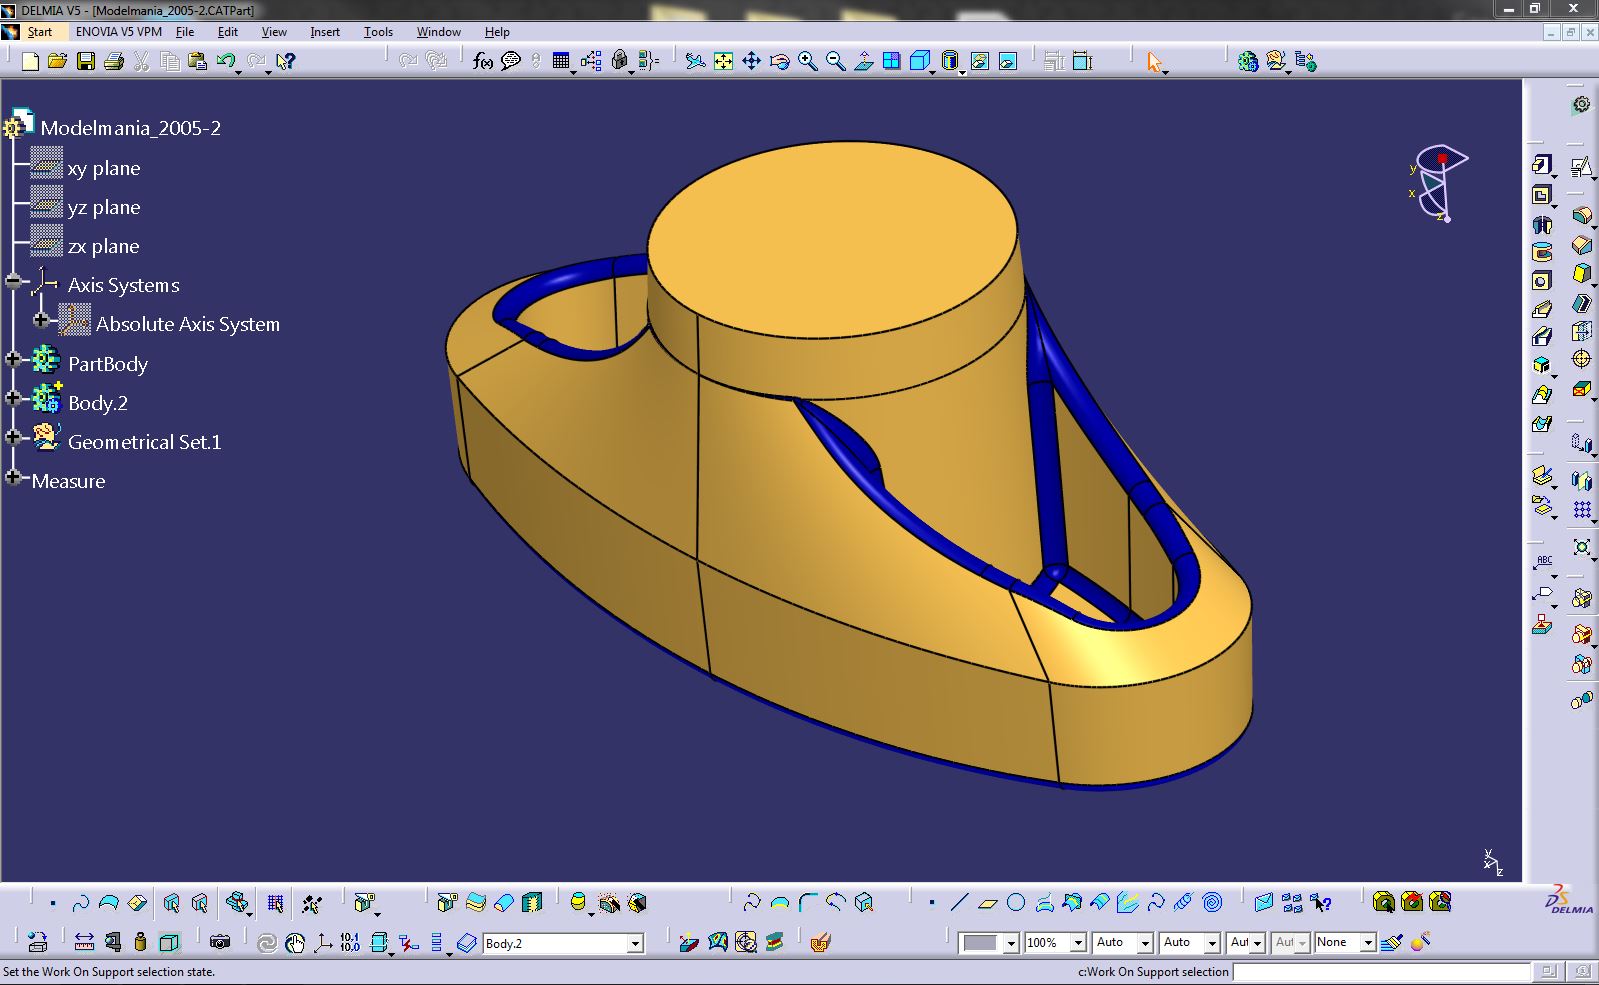Toggle the lock icon in Knowledge toolbar
This screenshot has width=1599, height=985.
pos(619,62)
